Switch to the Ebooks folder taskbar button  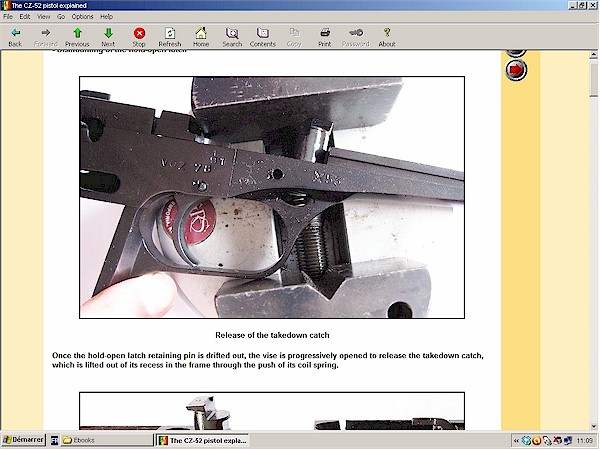click(x=106, y=440)
